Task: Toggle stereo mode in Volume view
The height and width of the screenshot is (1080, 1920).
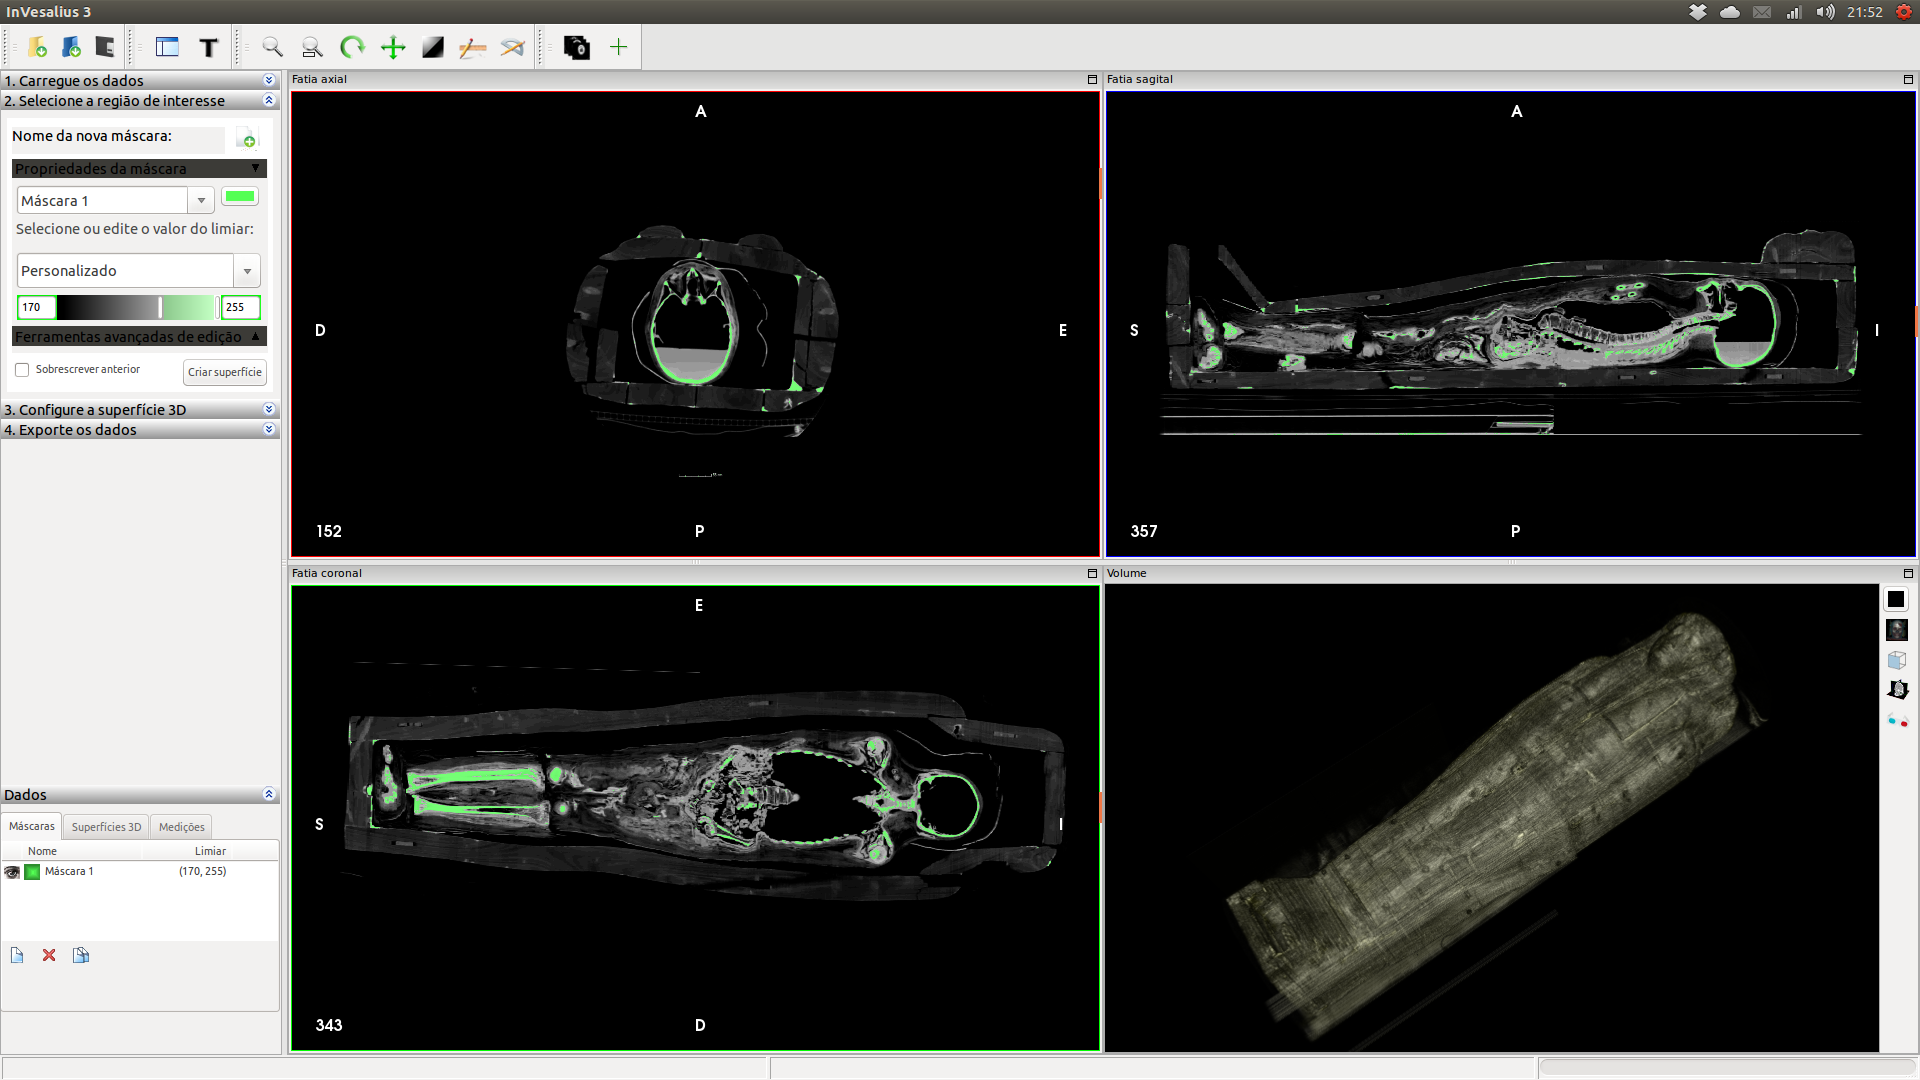Action: point(1897,720)
